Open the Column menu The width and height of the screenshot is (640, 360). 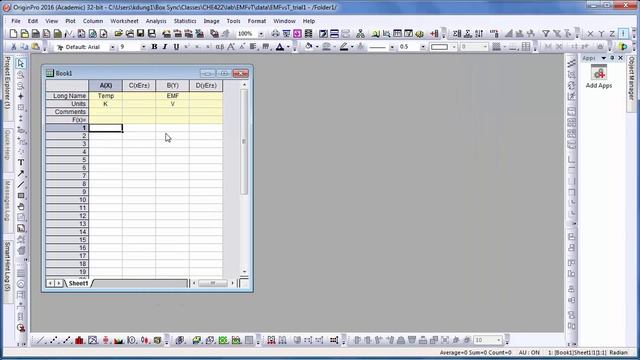click(93, 21)
